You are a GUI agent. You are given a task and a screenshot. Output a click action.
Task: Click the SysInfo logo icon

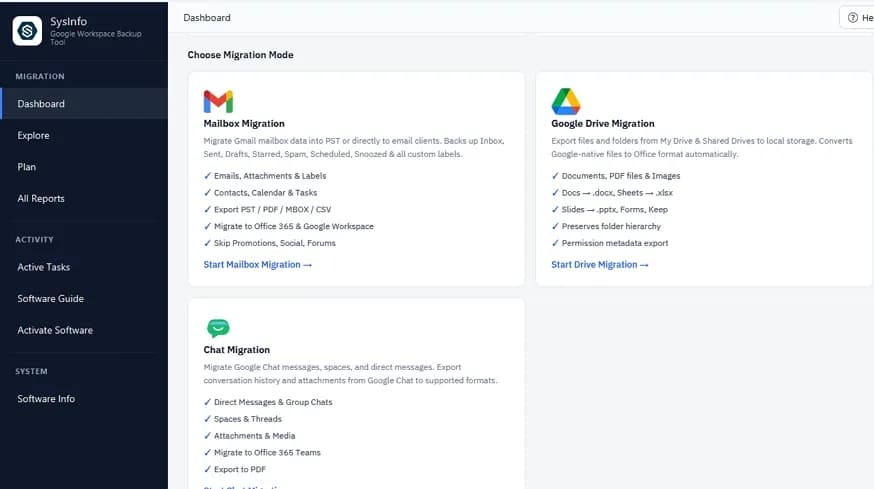coord(27,31)
